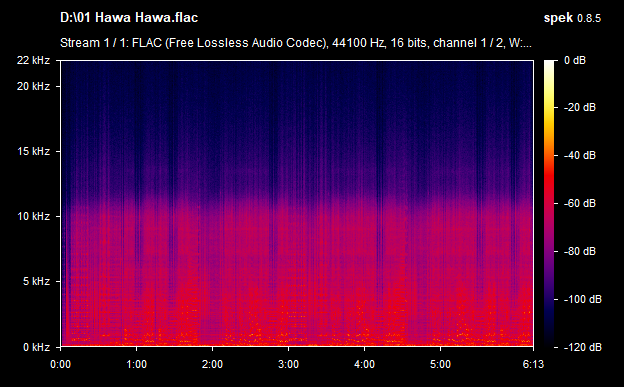Click the -120 dB legend label
This screenshot has width=624, height=387.
coord(583,347)
